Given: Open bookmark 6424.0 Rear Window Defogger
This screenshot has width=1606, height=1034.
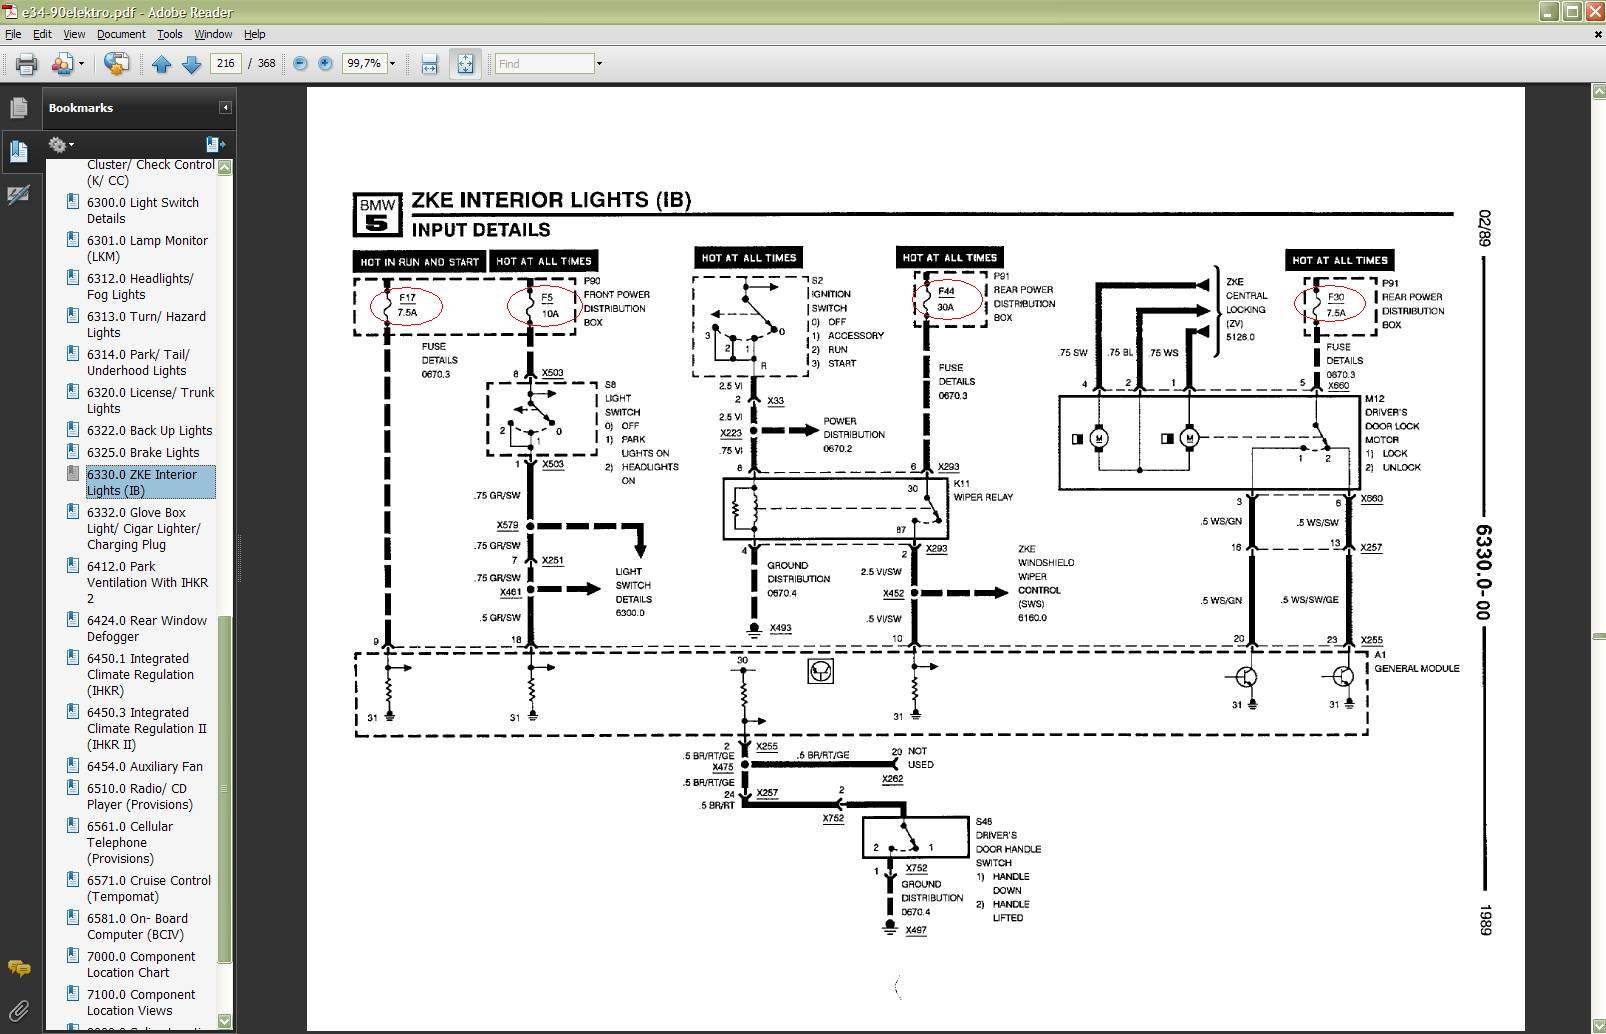Looking at the screenshot, I should 147,628.
